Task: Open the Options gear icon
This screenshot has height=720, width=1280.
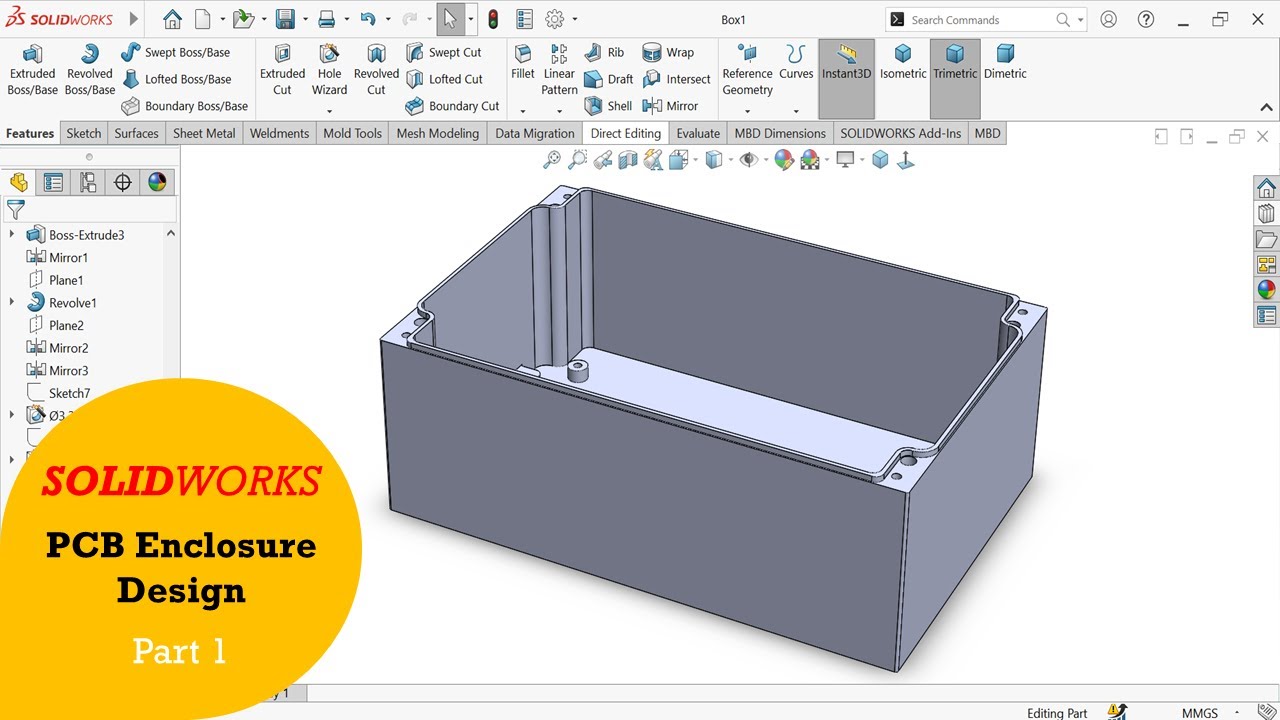Action: (555, 19)
